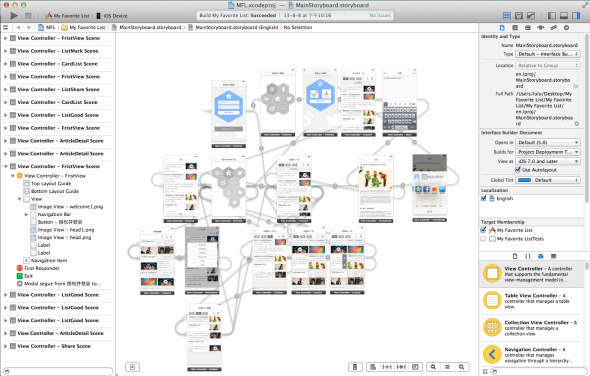Open the Quick Help inspector tab
Screen dimensions: 590x376
click(x=515, y=27)
